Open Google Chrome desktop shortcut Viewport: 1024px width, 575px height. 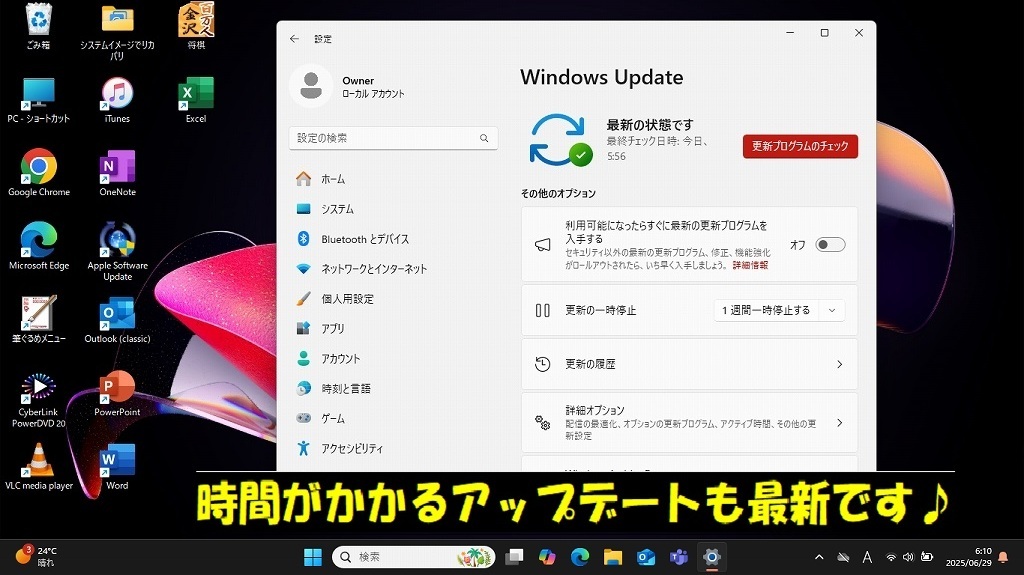[x=39, y=173]
